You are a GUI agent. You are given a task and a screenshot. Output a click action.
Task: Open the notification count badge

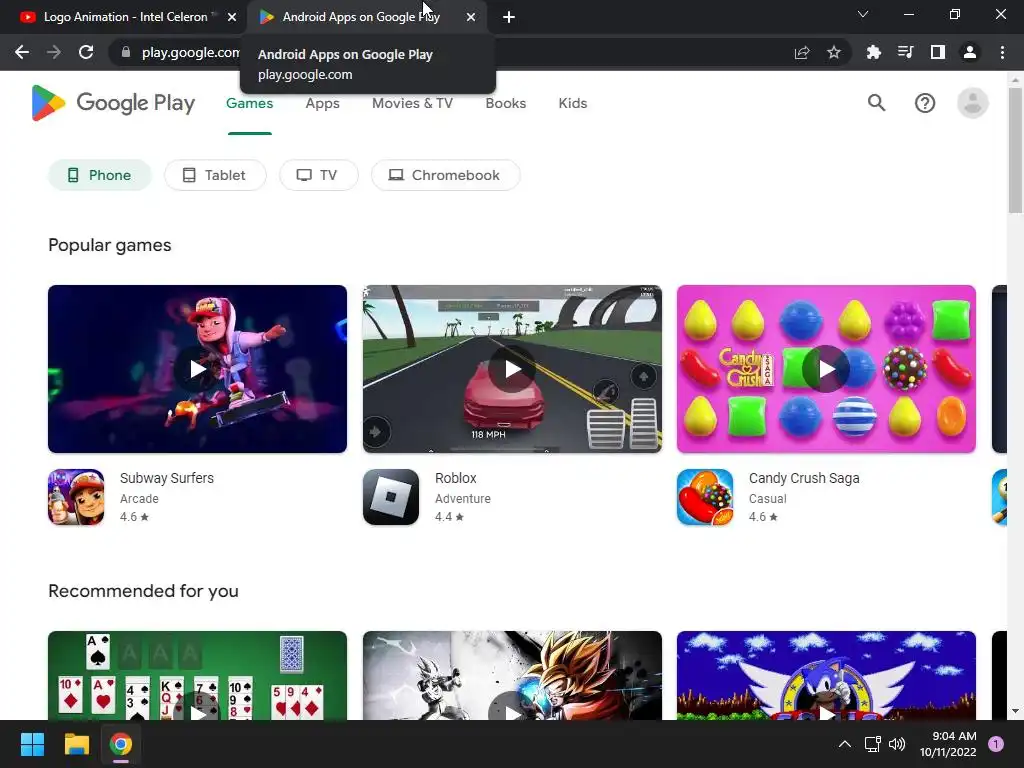[996, 744]
